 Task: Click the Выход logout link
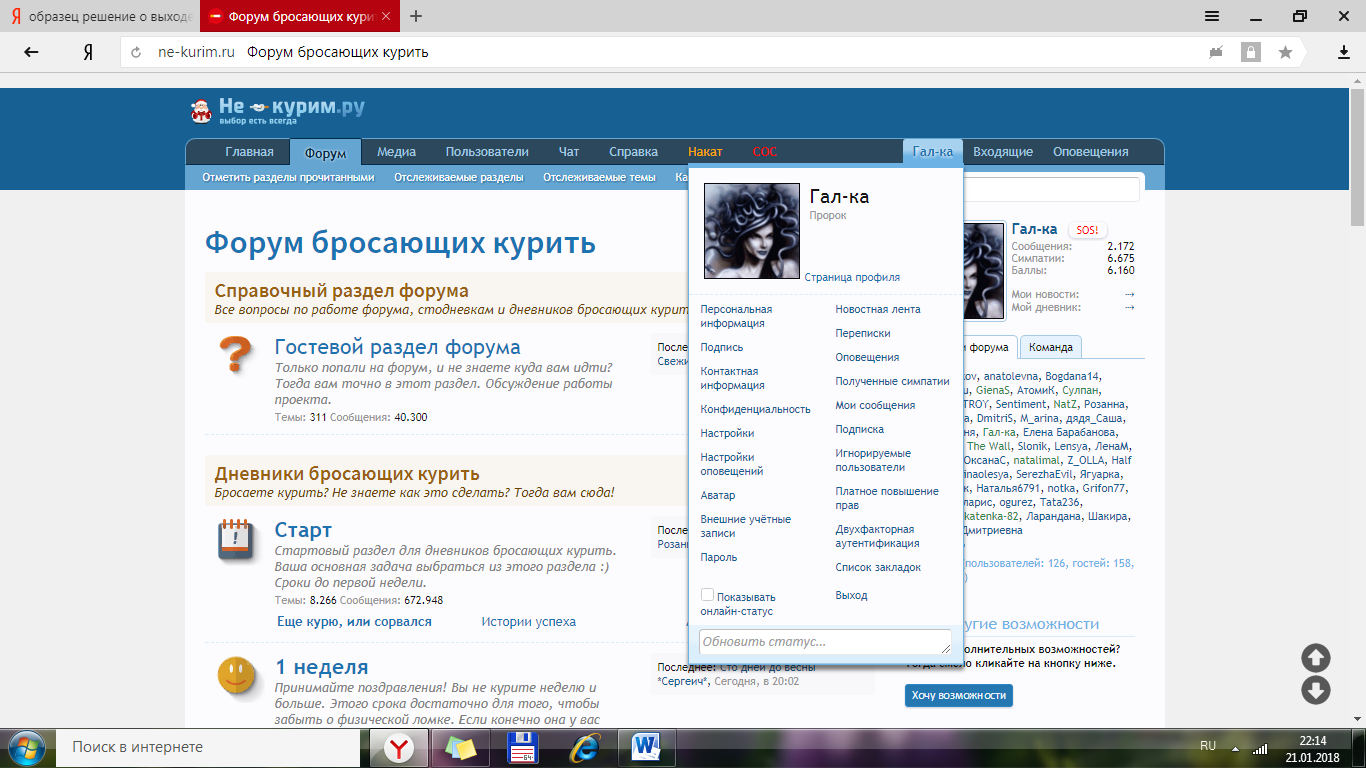point(851,595)
